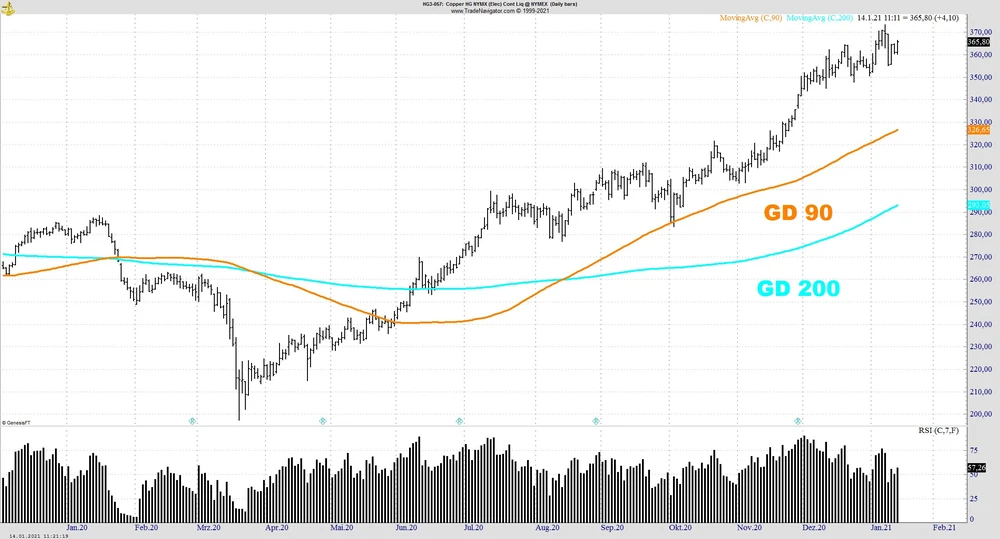Screen dimensions: 1000x539
Task: Click the orange 326,65 price tag
Action: [x=979, y=130]
